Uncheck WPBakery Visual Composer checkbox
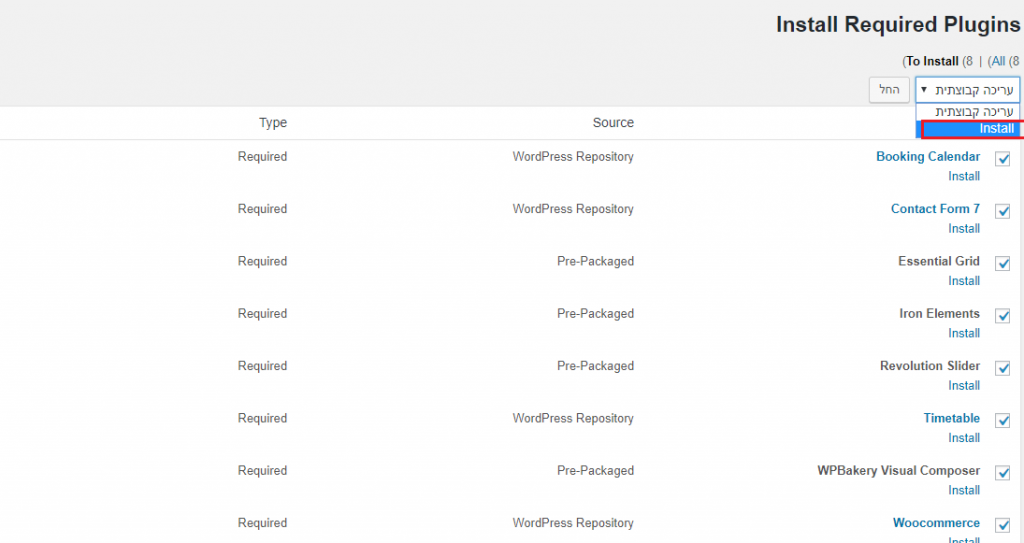 1002,472
